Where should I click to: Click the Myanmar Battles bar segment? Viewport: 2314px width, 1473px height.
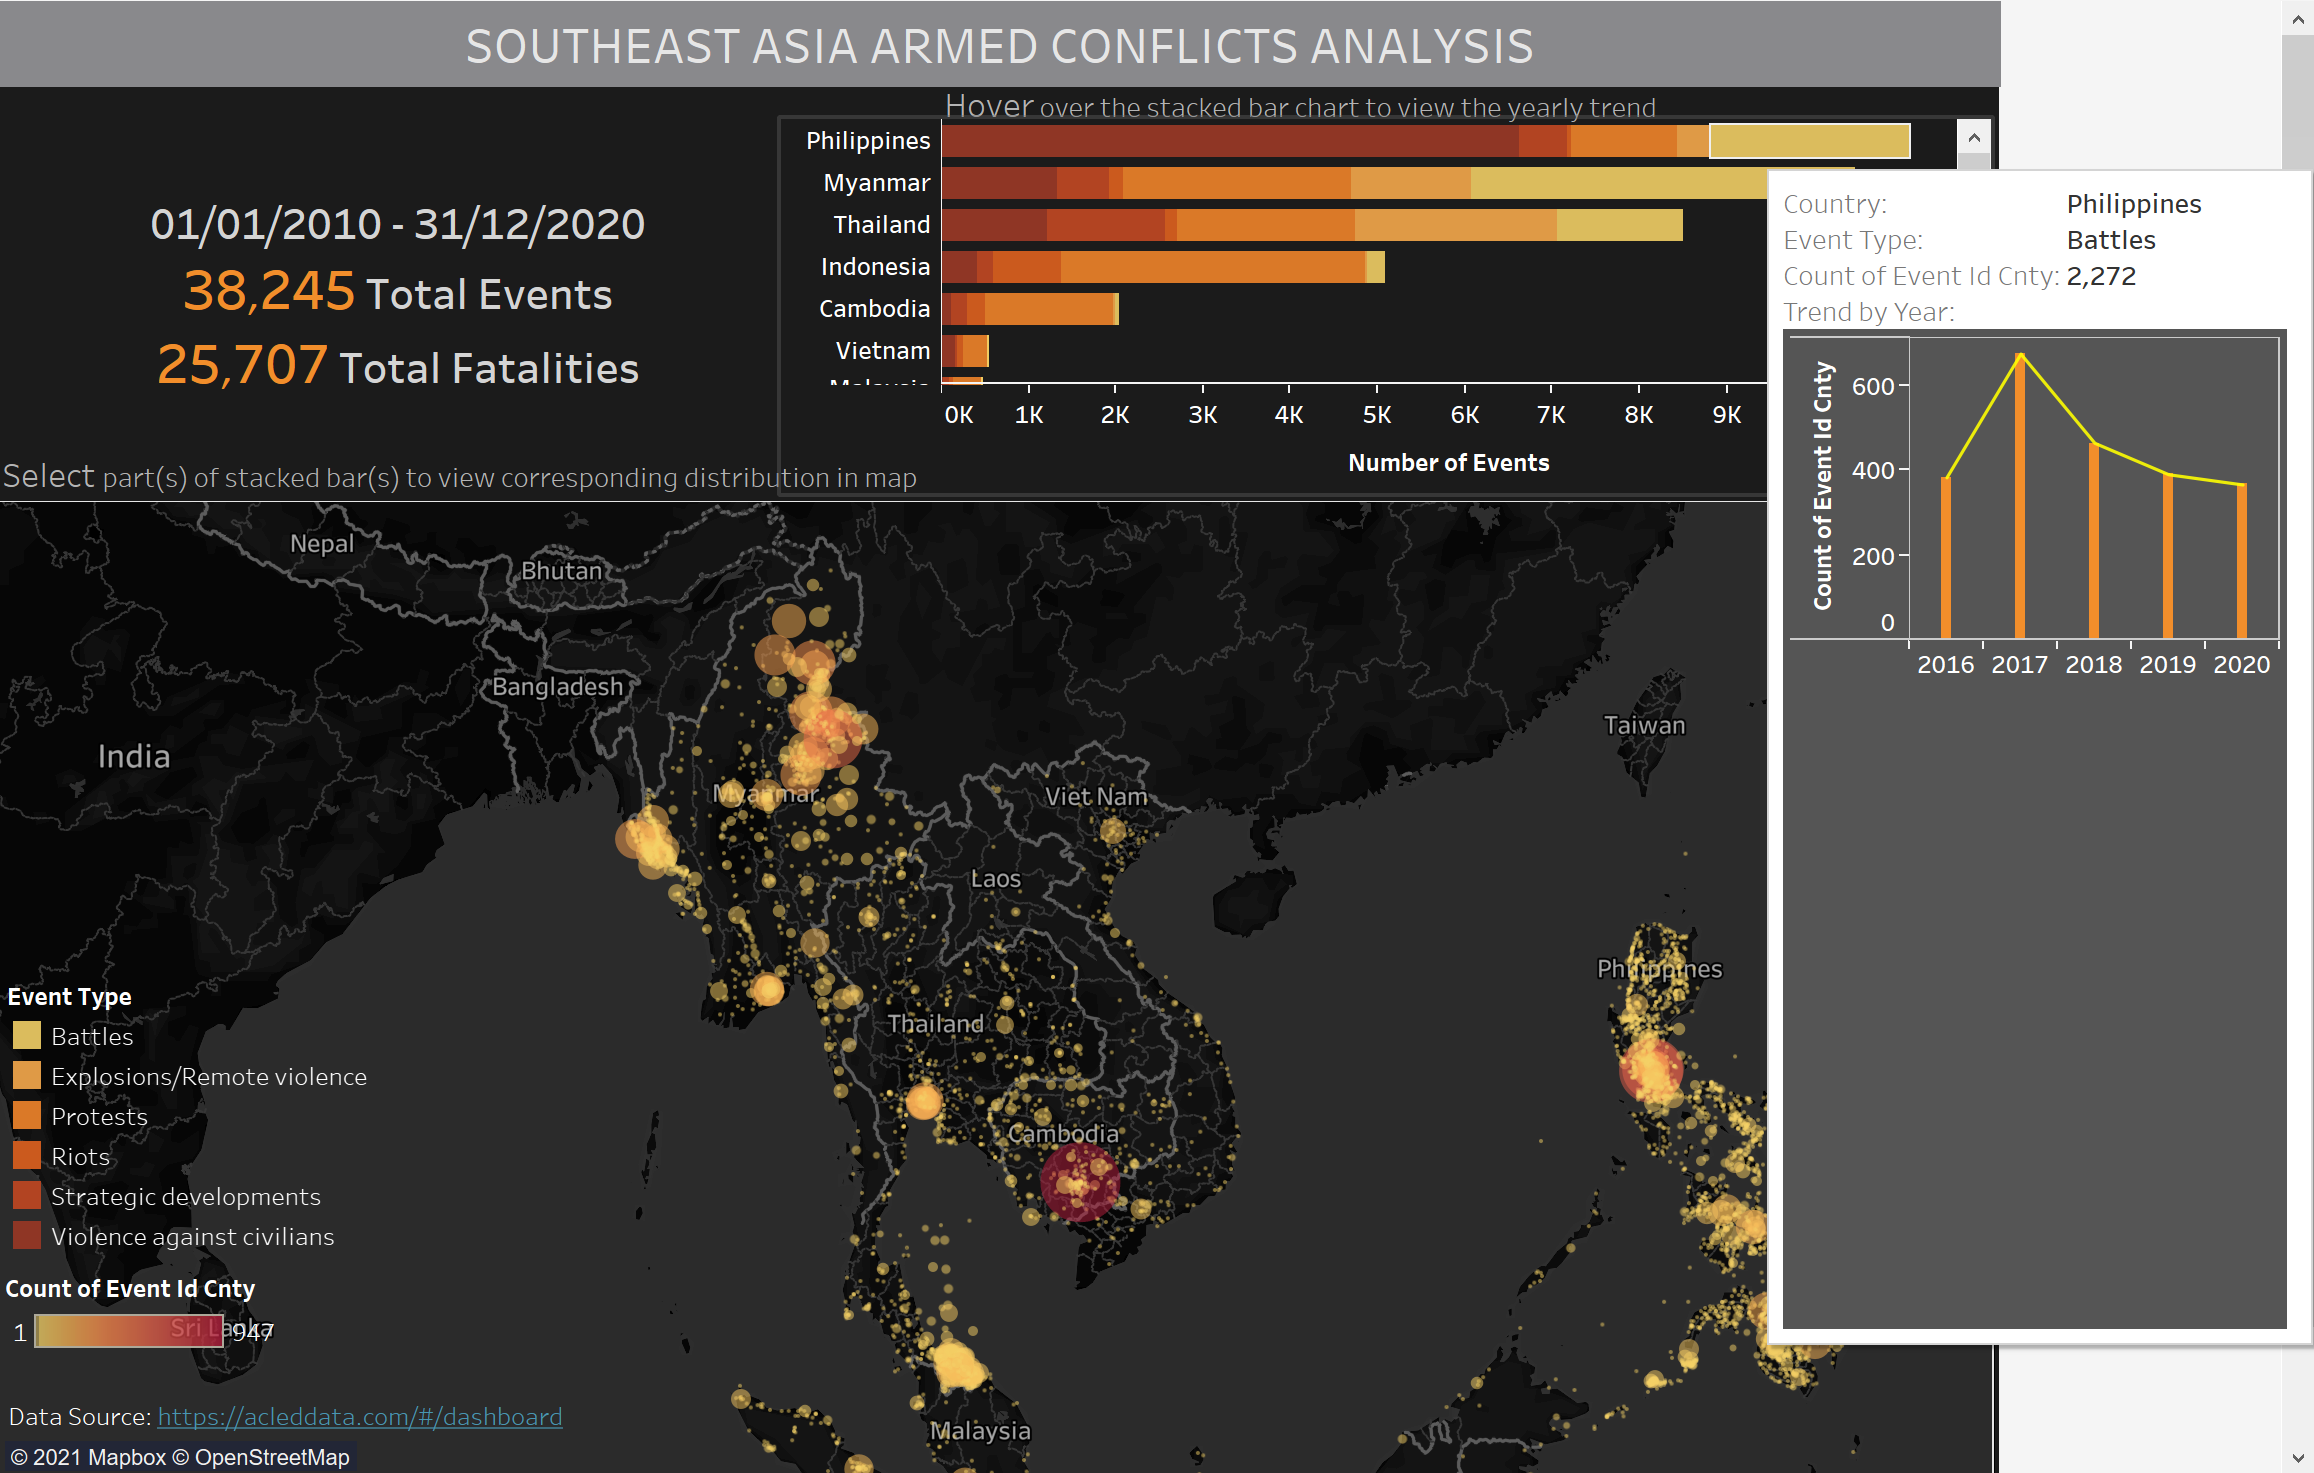point(1620,183)
